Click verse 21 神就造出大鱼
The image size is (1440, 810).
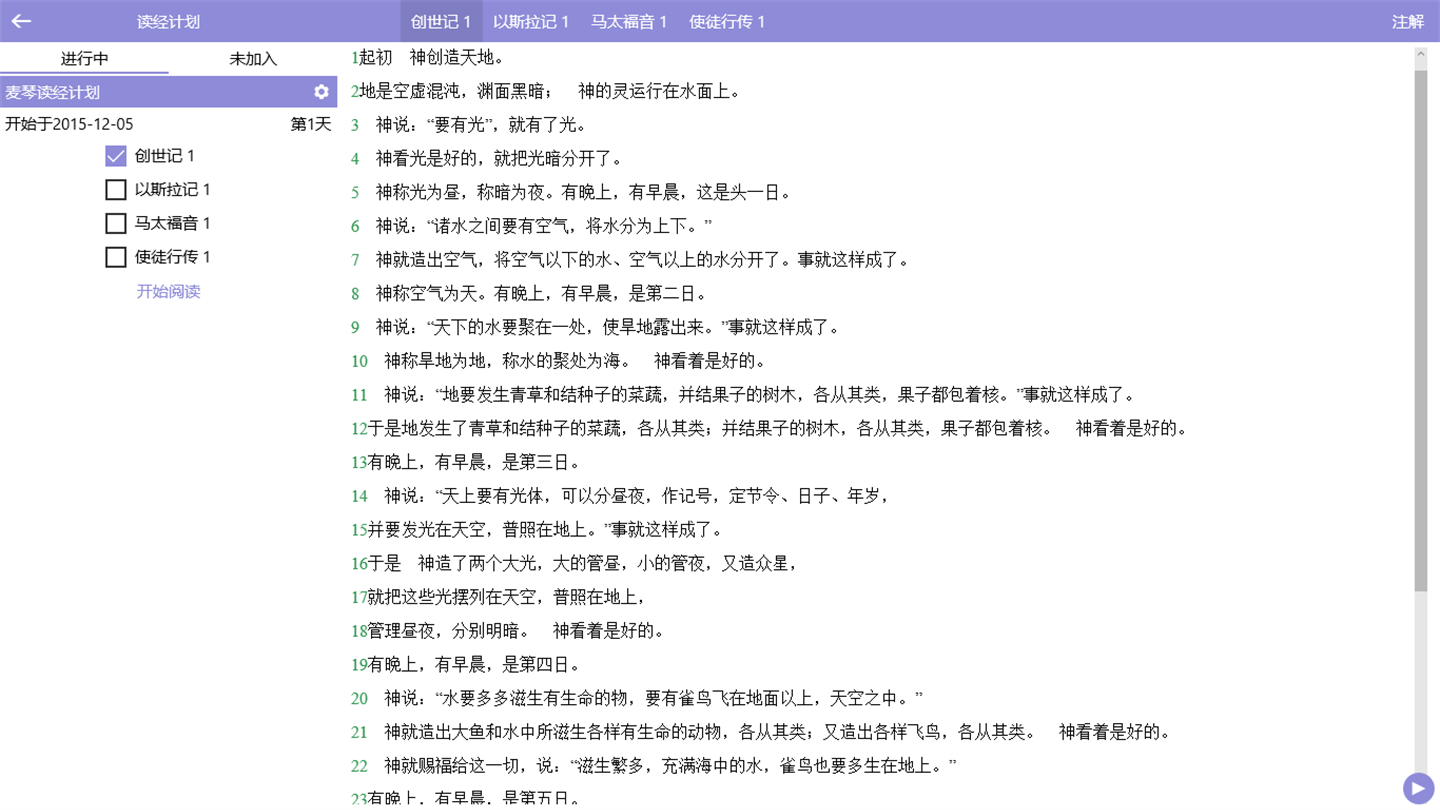(x=761, y=732)
